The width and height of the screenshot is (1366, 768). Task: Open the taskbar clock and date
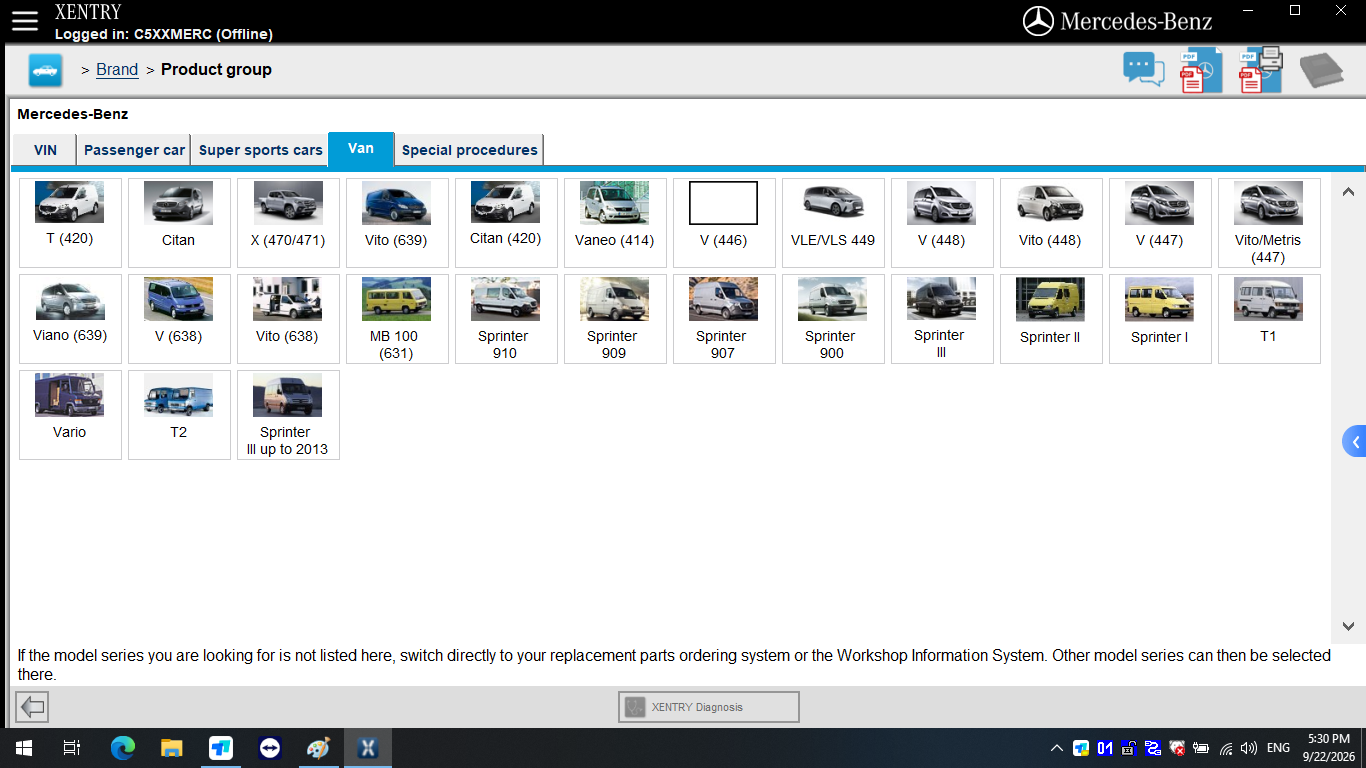click(1328, 748)
